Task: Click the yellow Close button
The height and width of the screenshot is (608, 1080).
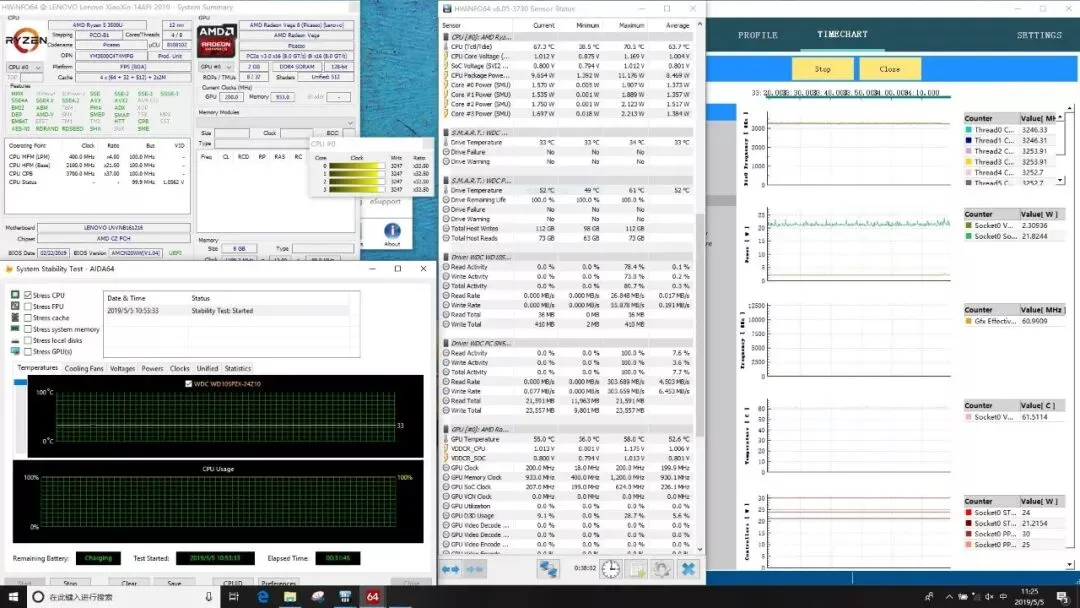Action: pyautogui.click(x=889, y=69)
